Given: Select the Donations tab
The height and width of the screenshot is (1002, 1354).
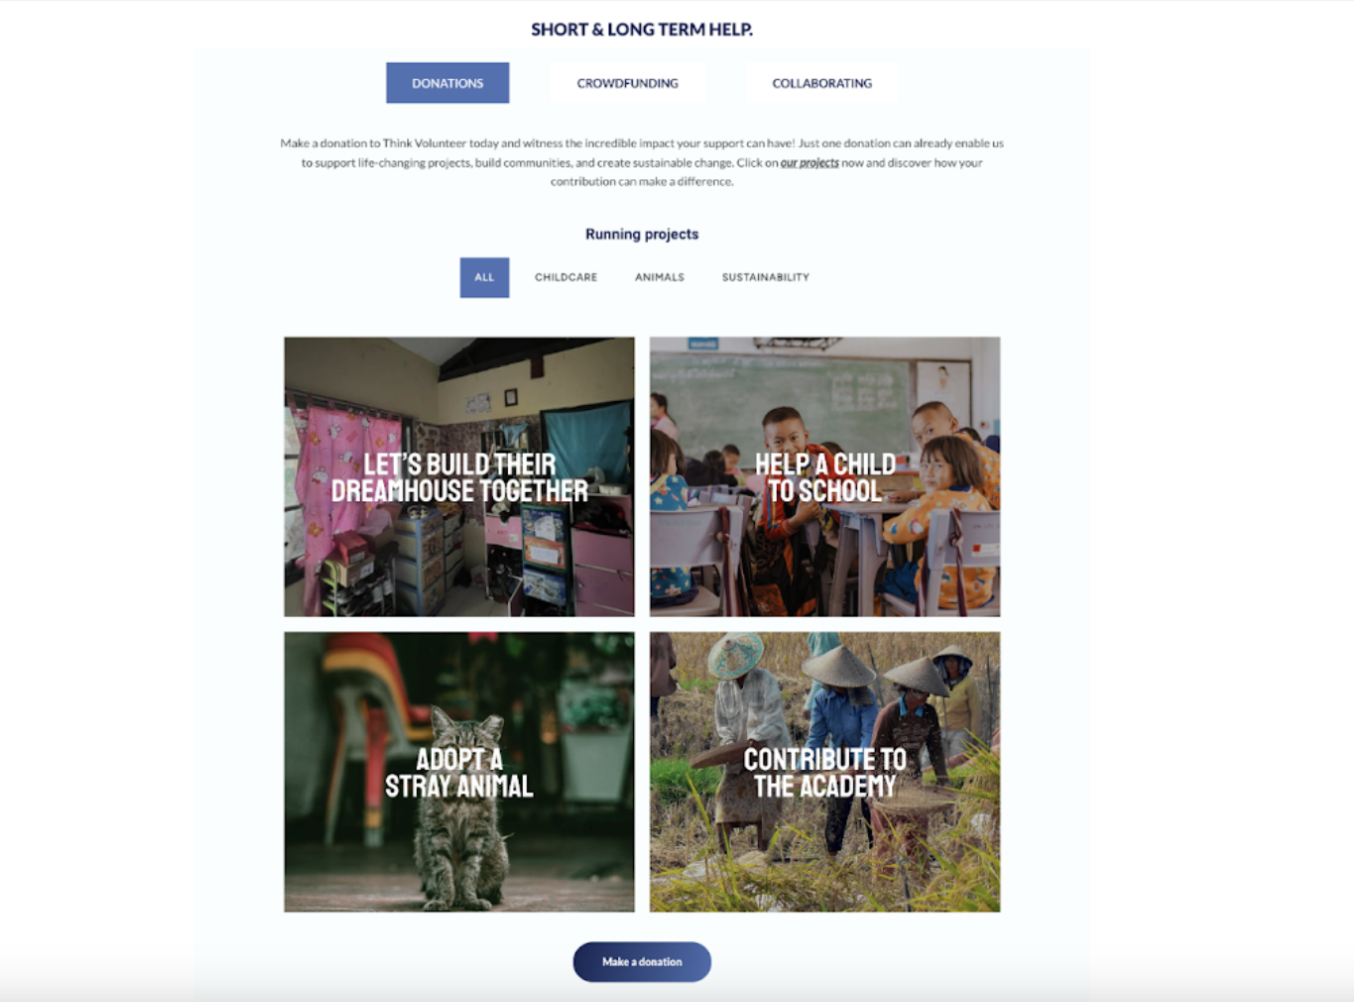Looking at the screenshot, I should 447,83.
